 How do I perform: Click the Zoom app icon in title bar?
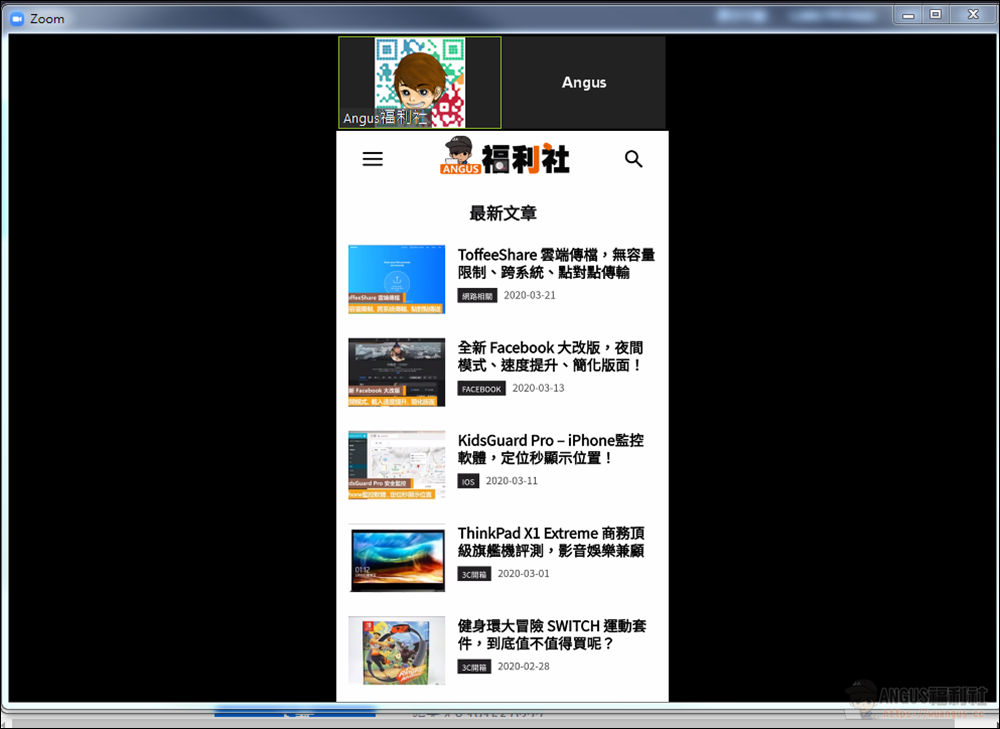click(x=16, y=18)
